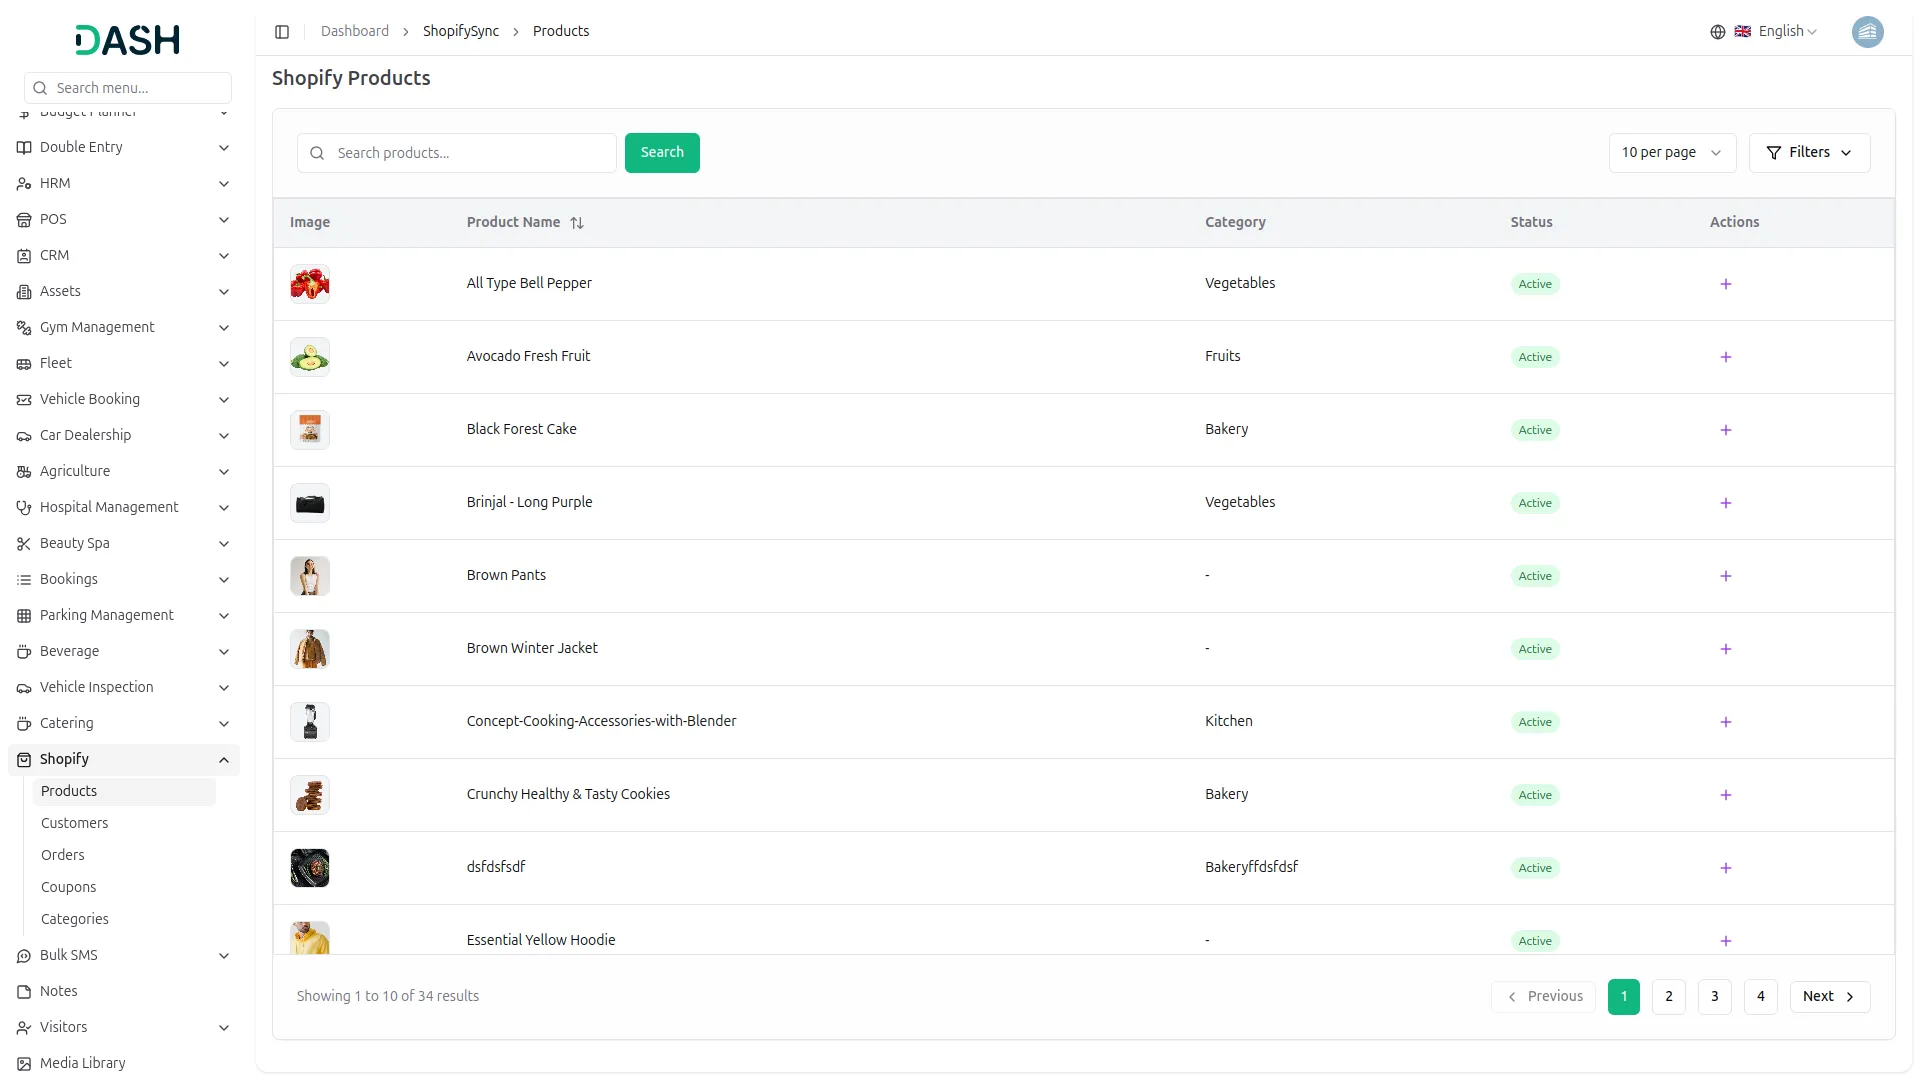This screenshot has width=1920, height=1080.
Task: Expand the Hospital Management sidebar menu
Action: point(124,508)
